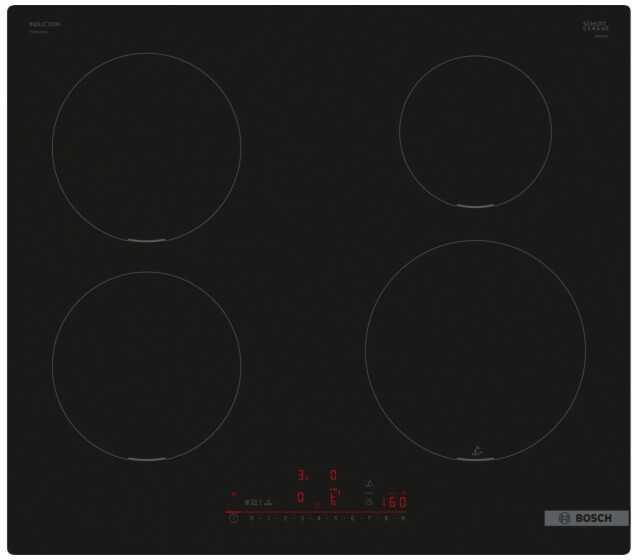Set power slider to level 9

pos(403,519)
